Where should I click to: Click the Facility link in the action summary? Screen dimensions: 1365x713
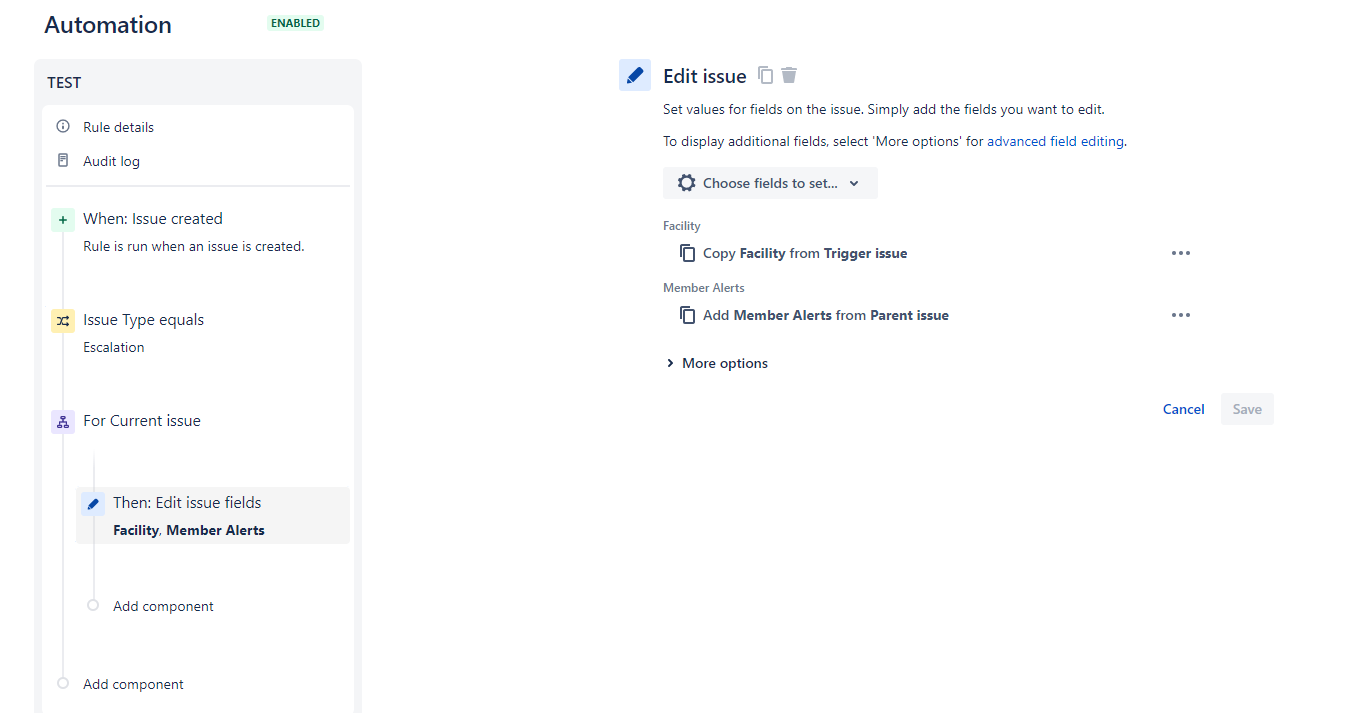(x=136, y=530)
